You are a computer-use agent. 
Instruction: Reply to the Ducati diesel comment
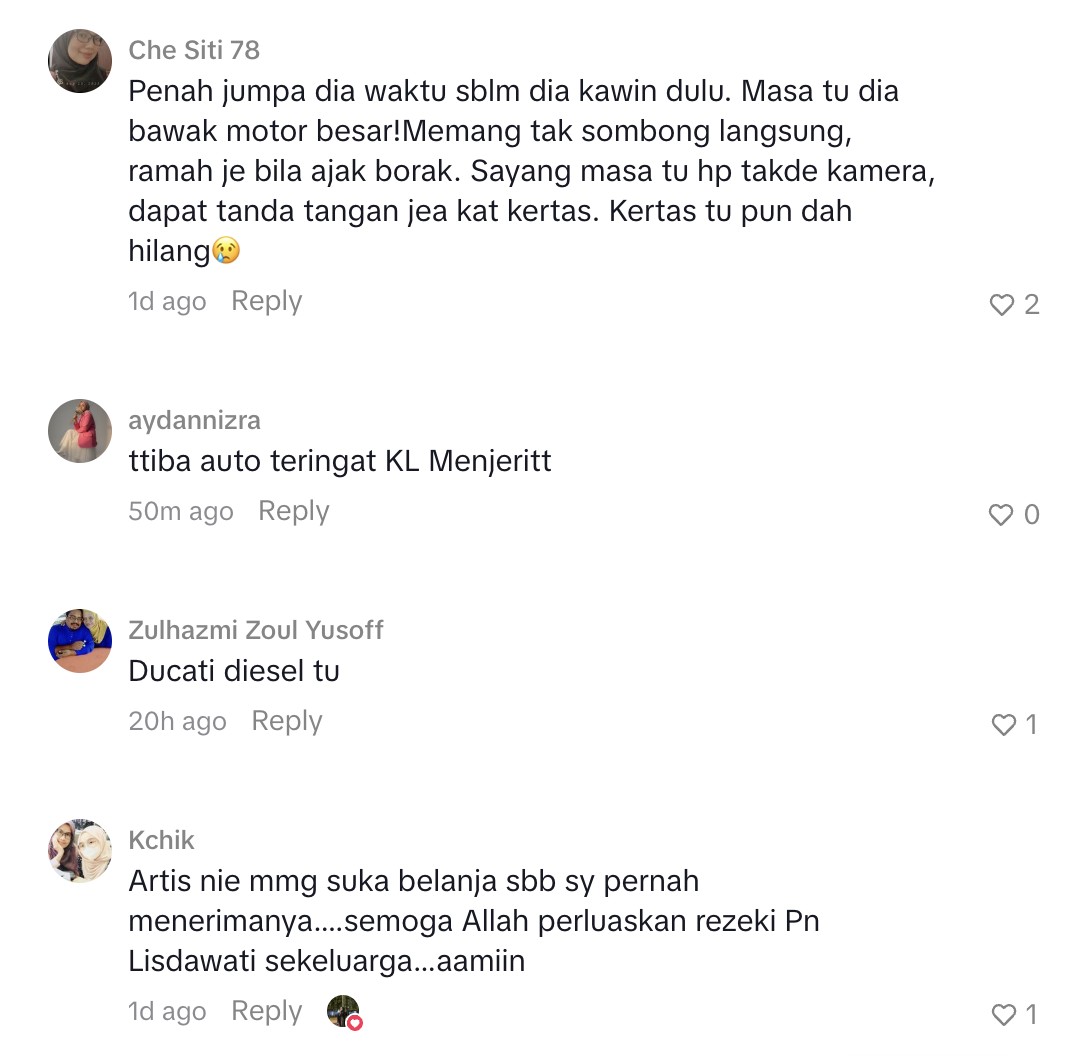pos(287,721)
